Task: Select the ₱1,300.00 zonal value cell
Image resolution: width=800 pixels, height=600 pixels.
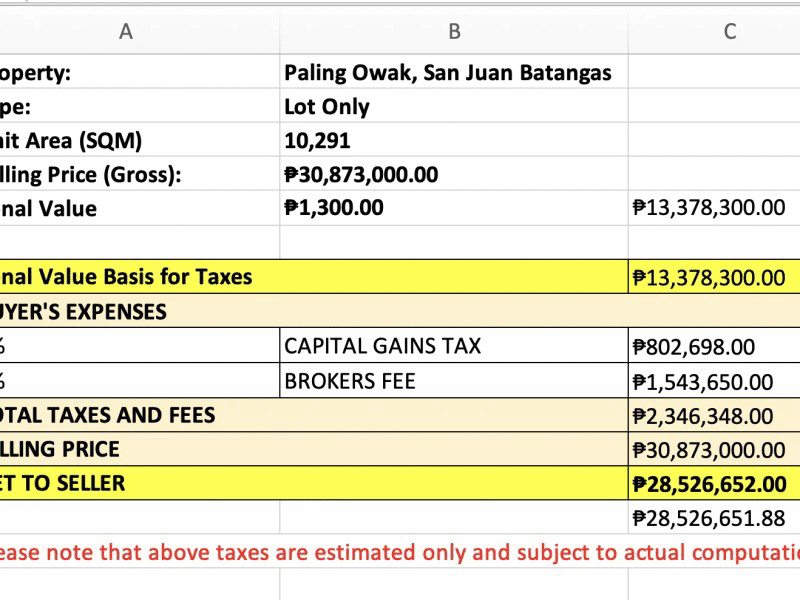Action: tap(334, 208)
